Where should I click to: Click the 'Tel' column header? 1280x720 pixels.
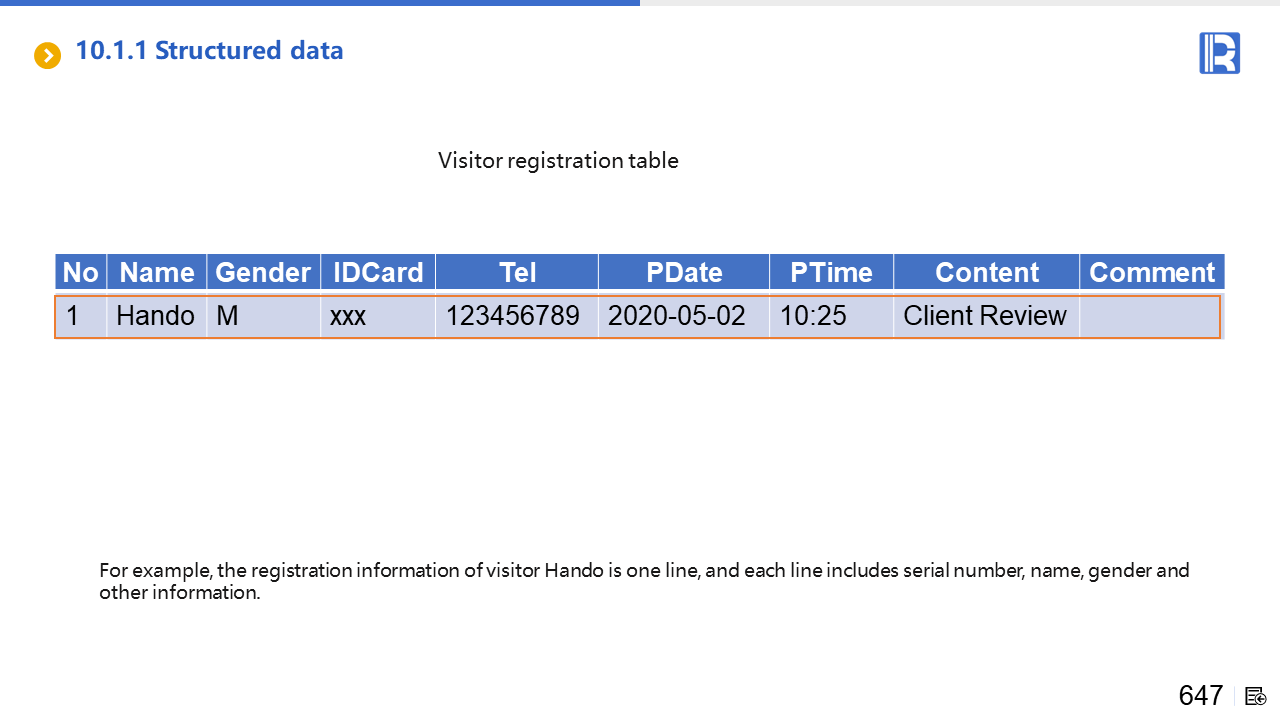coord(517,273)
